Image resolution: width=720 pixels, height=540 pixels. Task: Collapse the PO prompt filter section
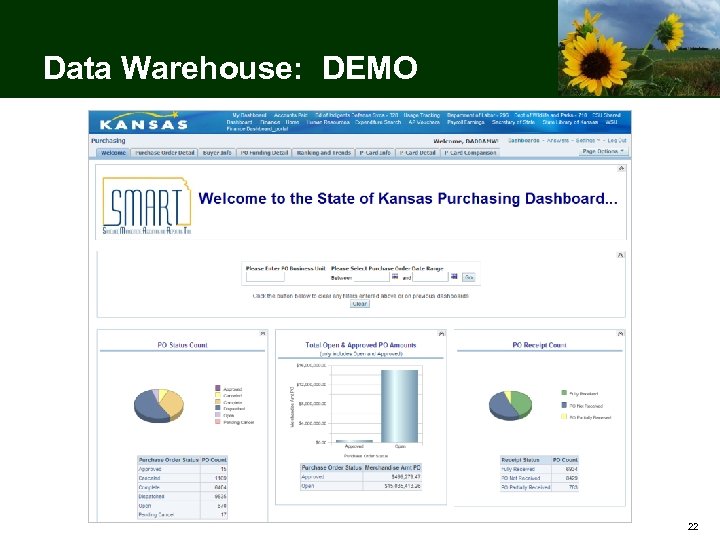620,255
